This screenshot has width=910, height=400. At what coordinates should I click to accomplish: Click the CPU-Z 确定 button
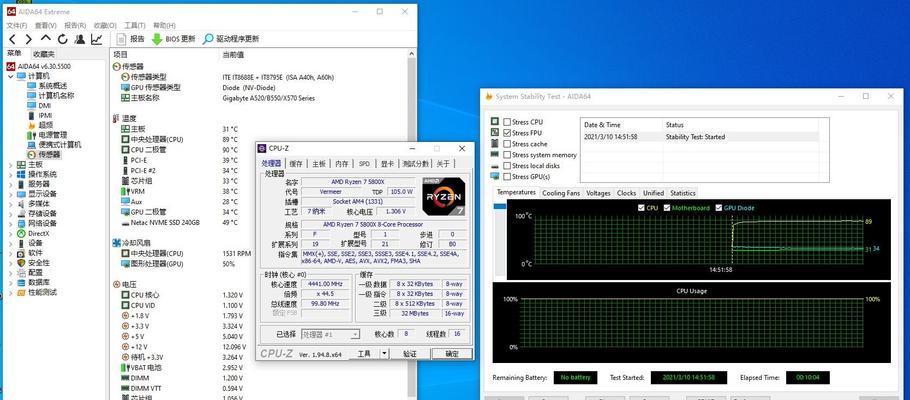[452, 354]
